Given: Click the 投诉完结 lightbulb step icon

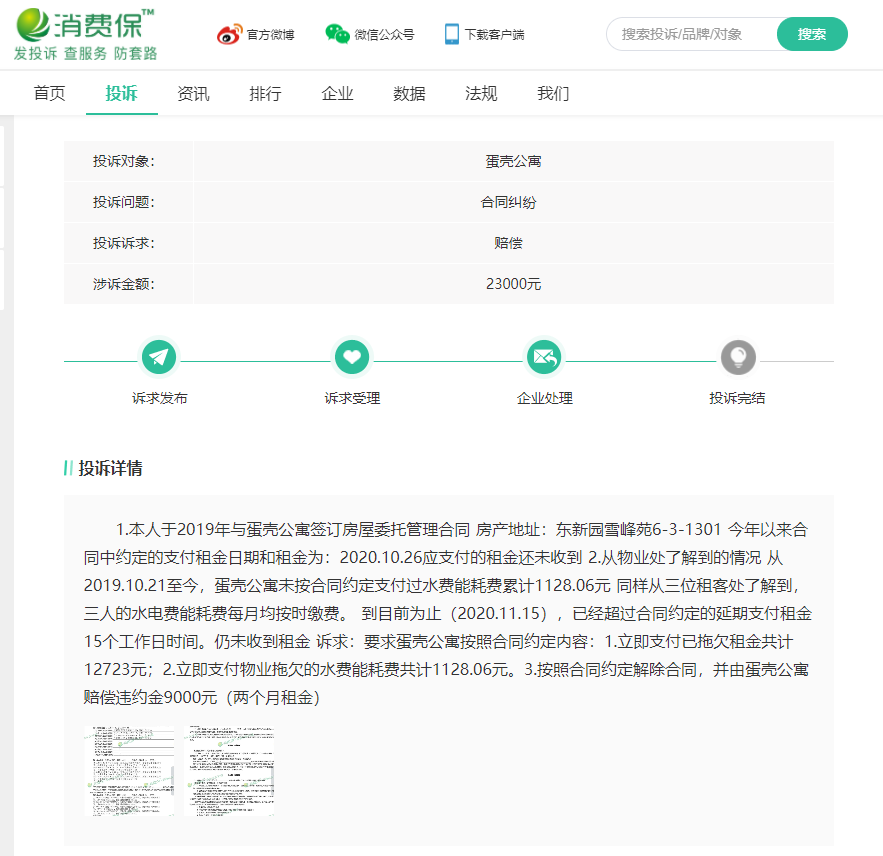Looking at the screenshot, I should [x=738, y=357].
